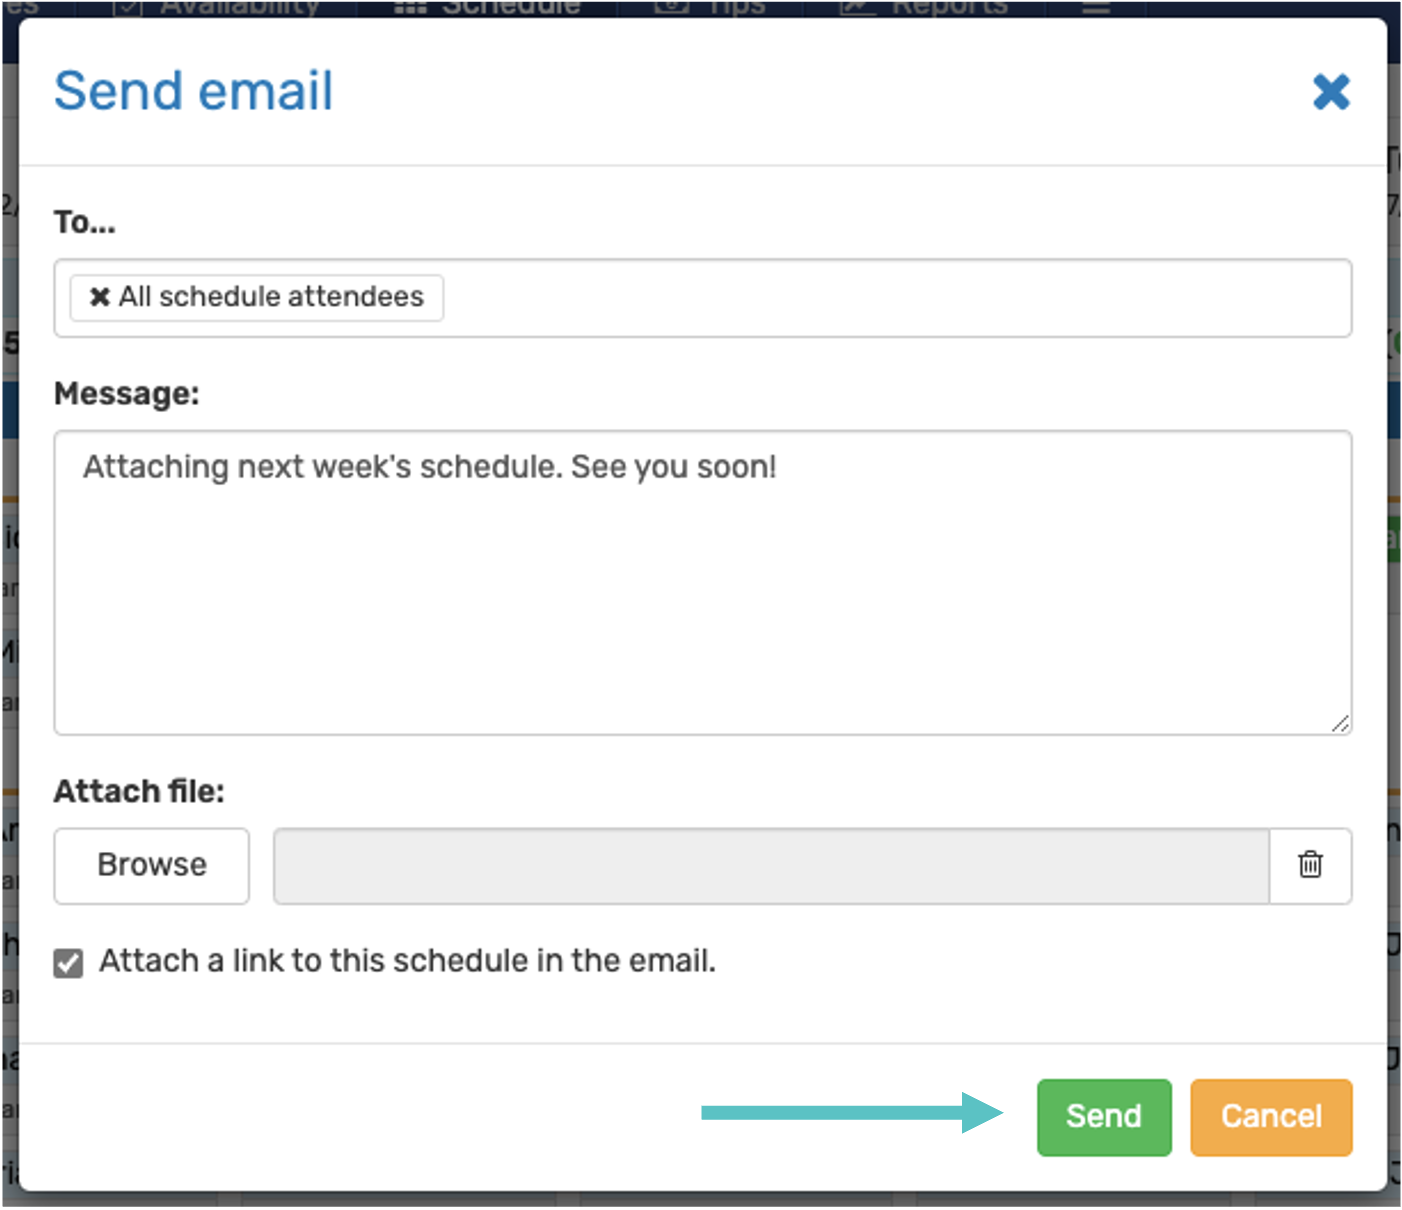The width and height of the screenshot is (1402, 1210).
Task: Switch to the Availability tab
Action: pos(240,7)
